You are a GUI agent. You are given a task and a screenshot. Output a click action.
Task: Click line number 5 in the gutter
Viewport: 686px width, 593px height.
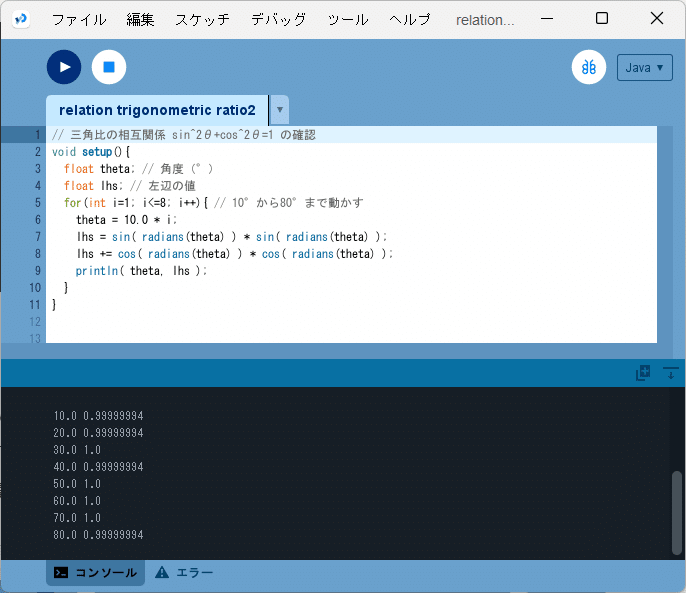38,203
